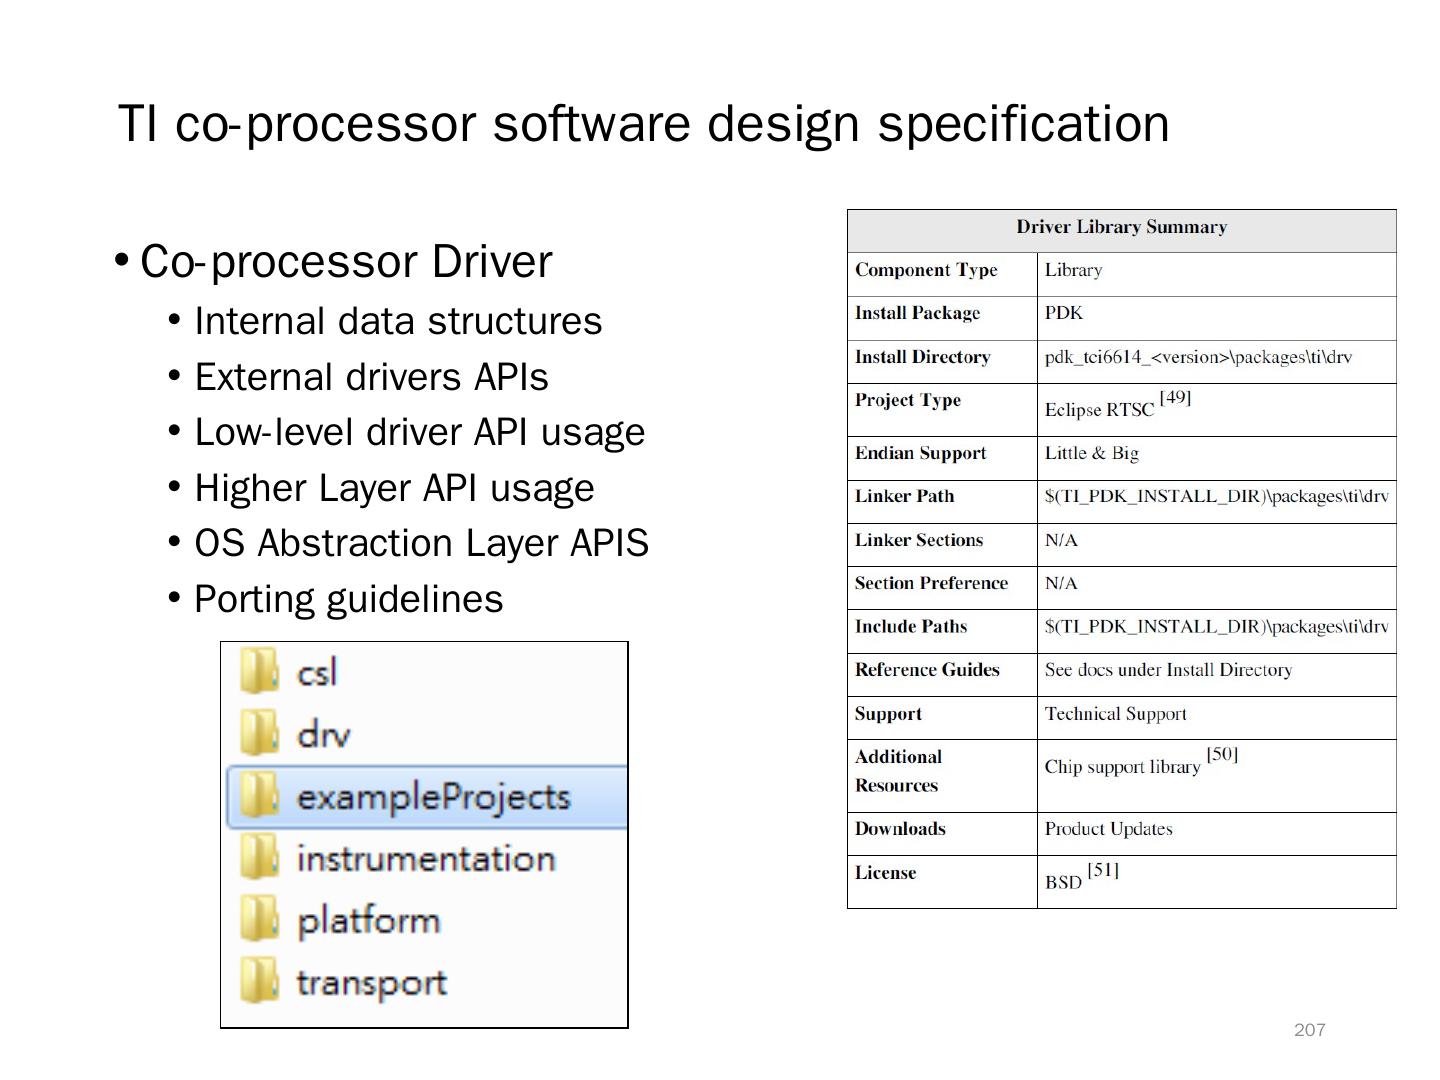
Task: Select the exampleProjects folder name
Action: tap(433, 797)
